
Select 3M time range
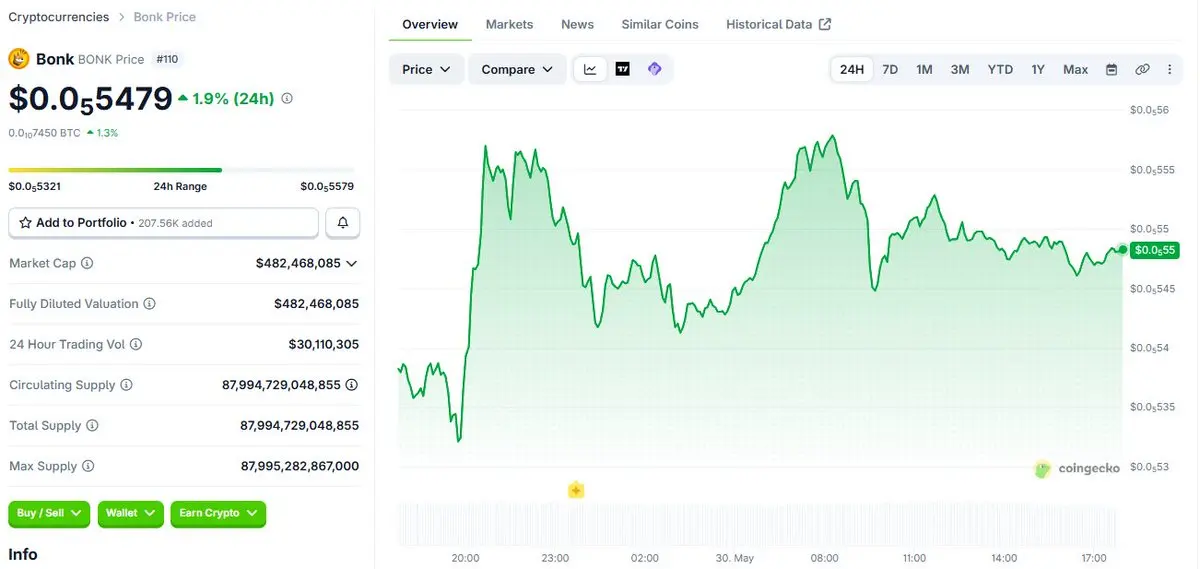click(960, 69)
